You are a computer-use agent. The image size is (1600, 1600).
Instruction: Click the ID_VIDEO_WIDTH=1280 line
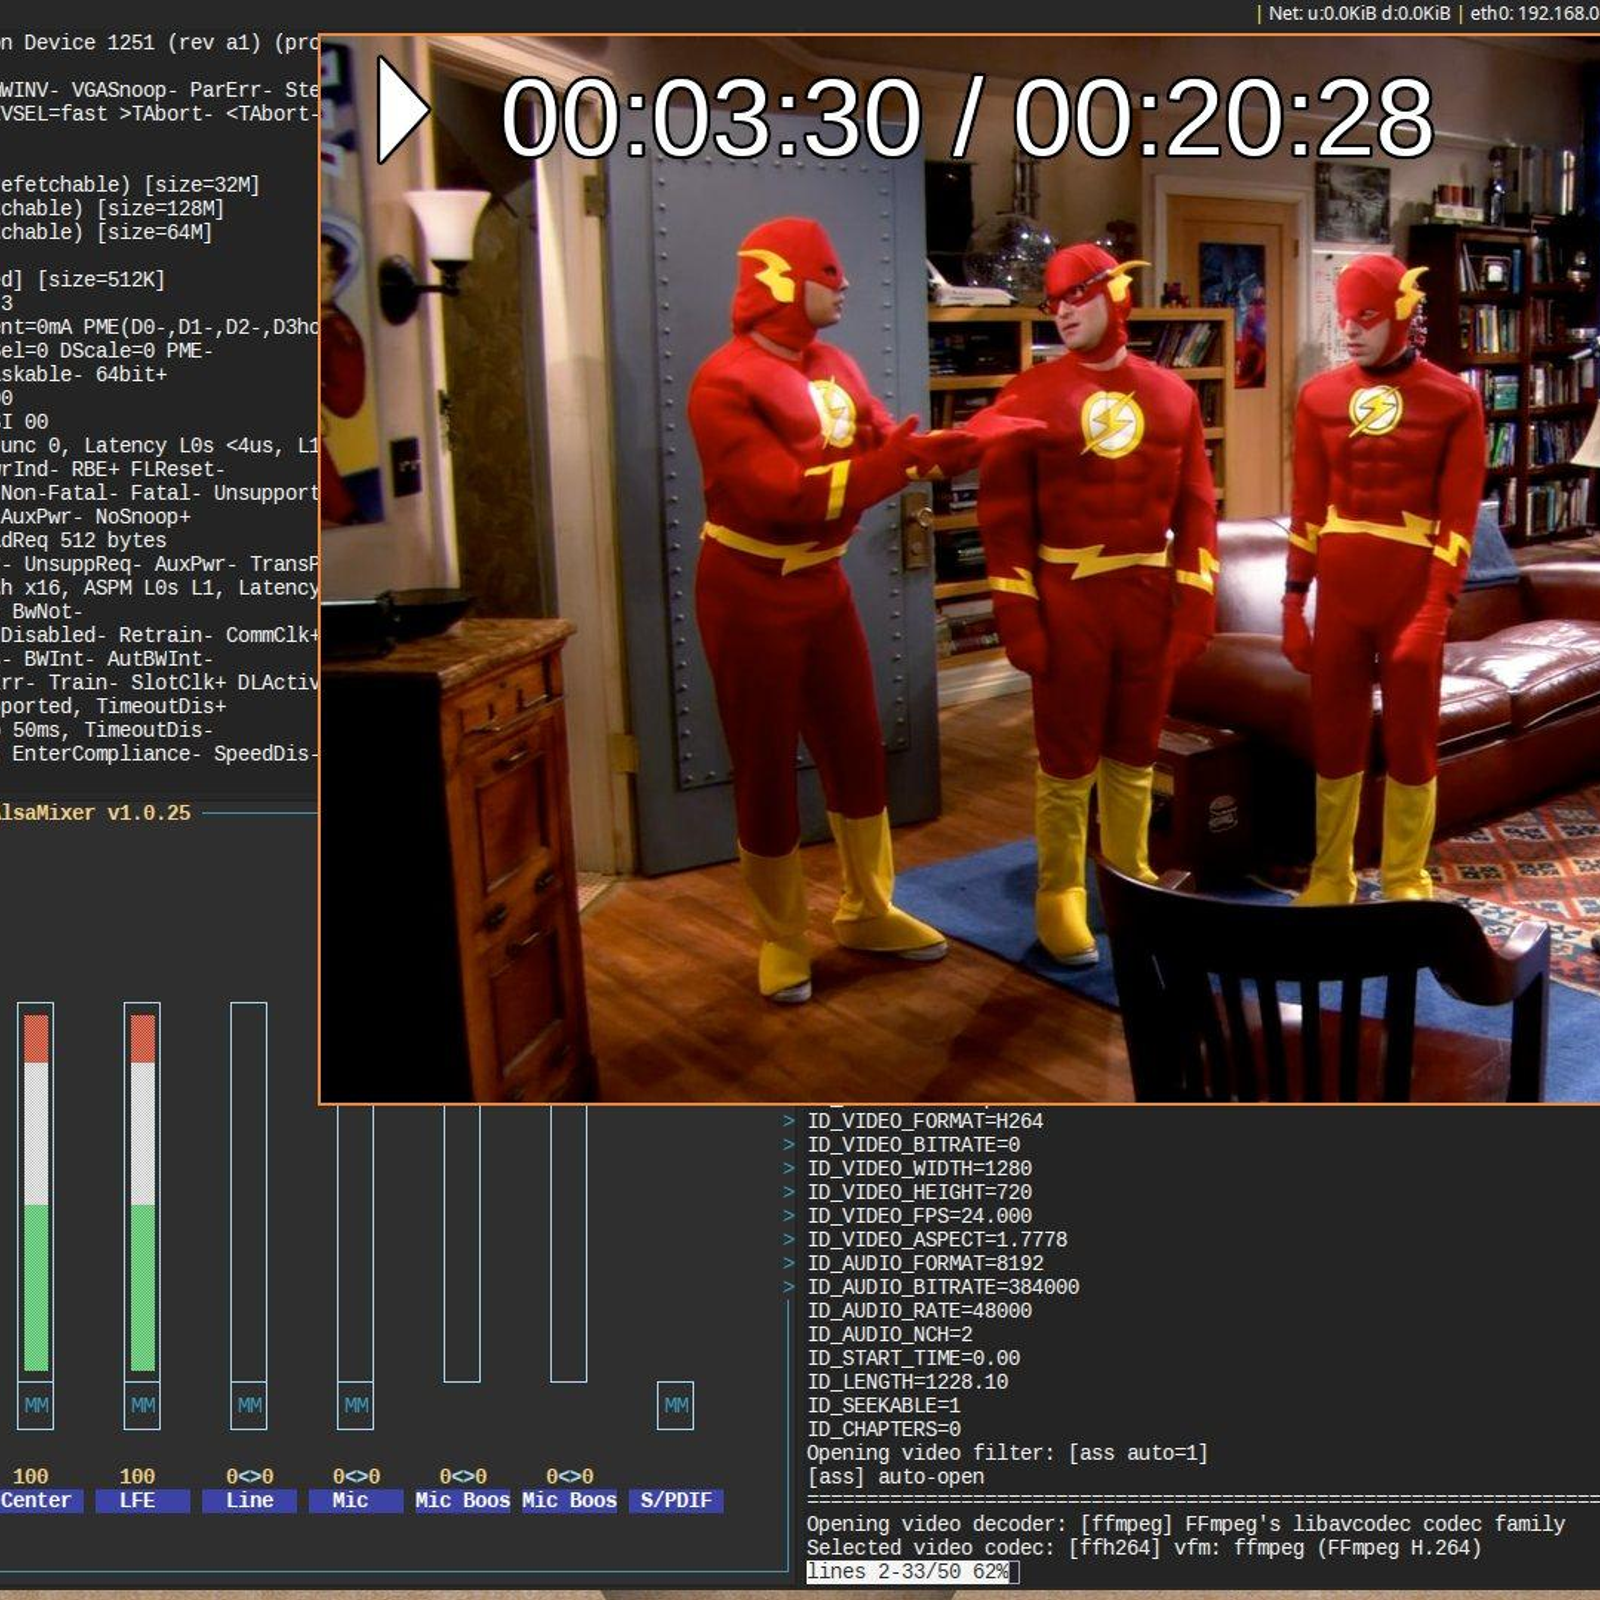[920, 1168]
